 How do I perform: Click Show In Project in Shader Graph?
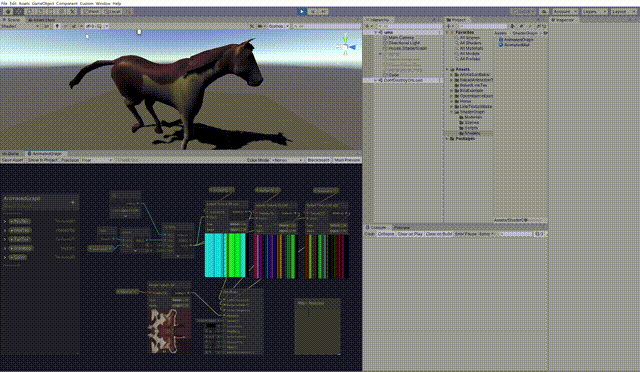[43, 160]
